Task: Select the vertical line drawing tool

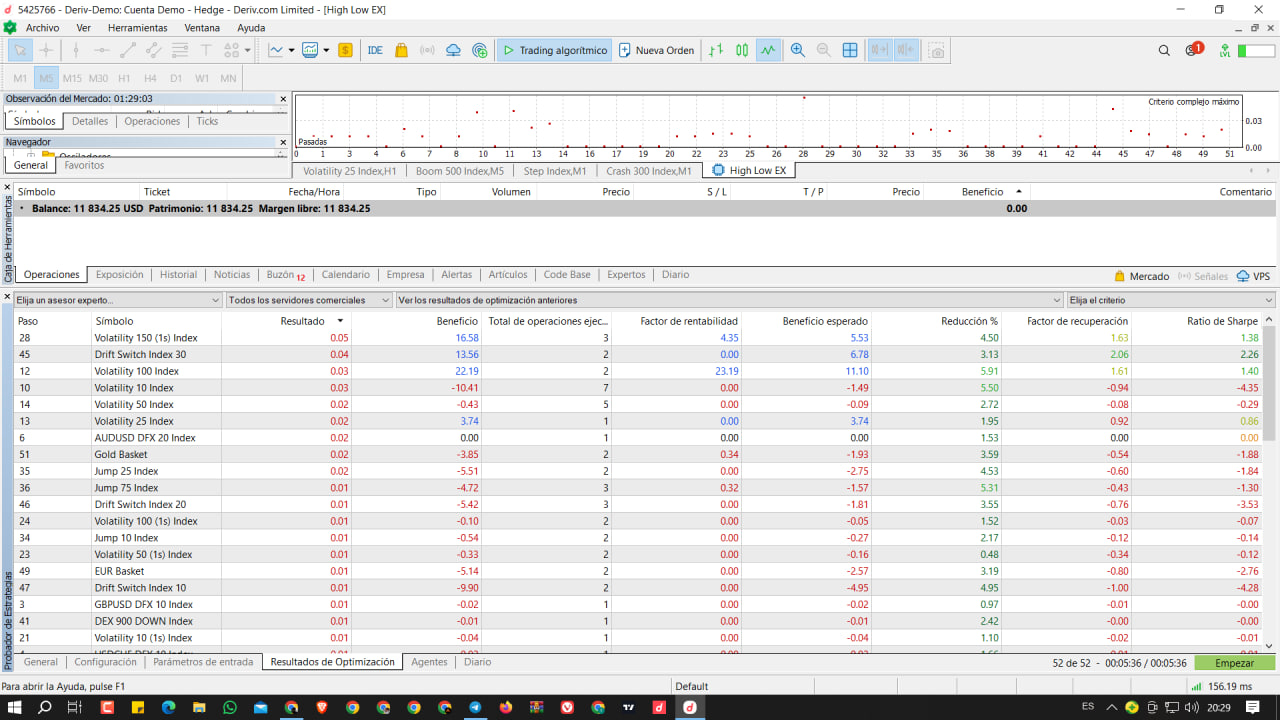Action: 76,50
